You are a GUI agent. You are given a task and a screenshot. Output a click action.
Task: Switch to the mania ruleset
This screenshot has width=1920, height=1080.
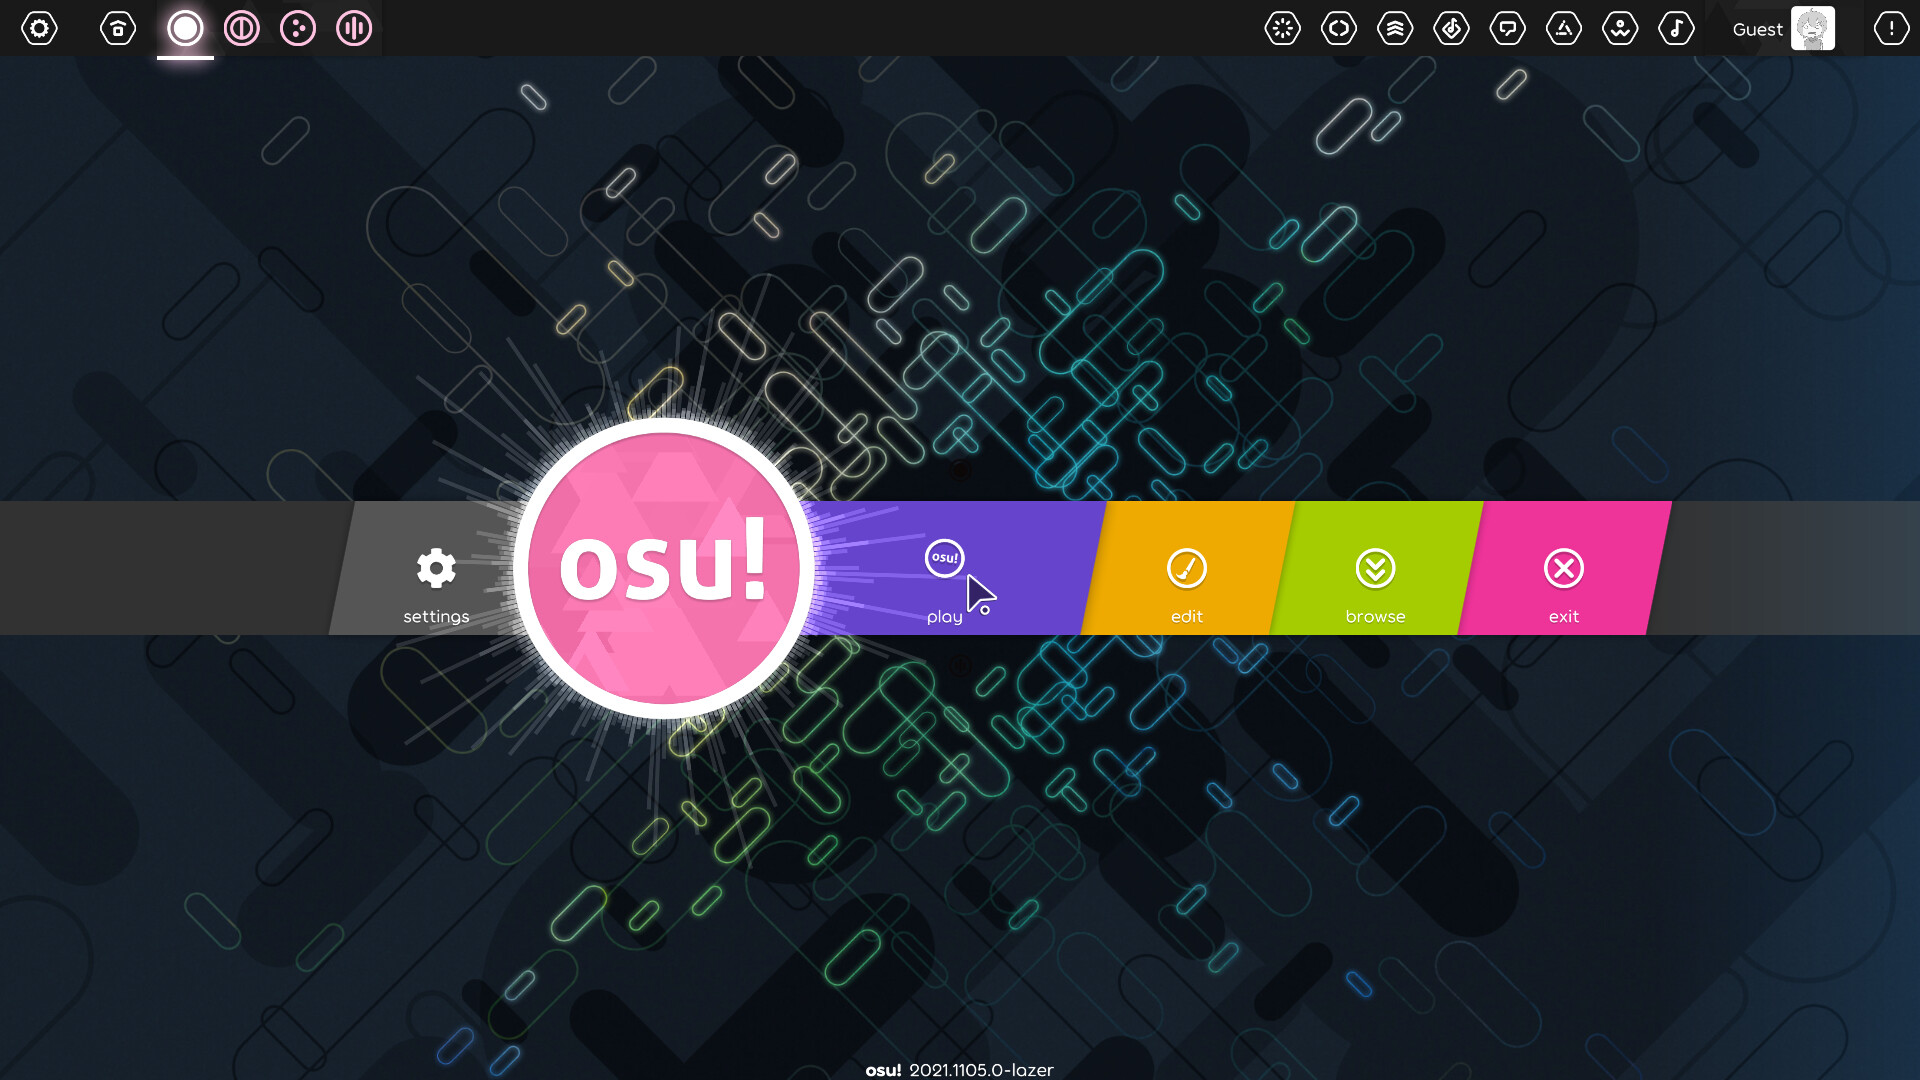click(x=354, y=28)
